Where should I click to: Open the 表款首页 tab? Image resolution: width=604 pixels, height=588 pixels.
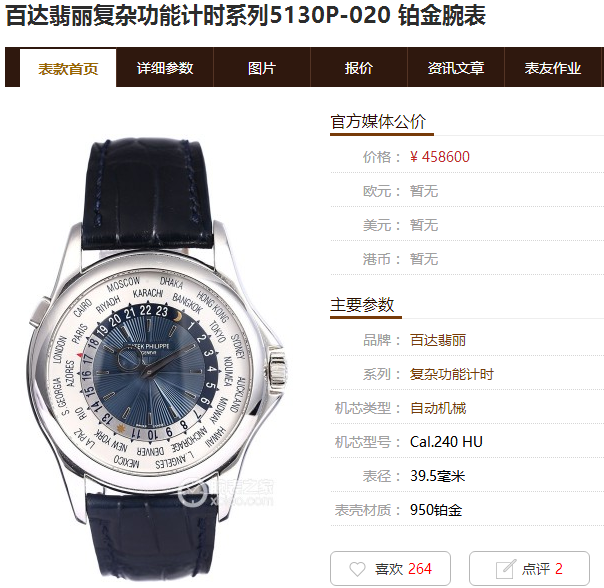point(68,68)
